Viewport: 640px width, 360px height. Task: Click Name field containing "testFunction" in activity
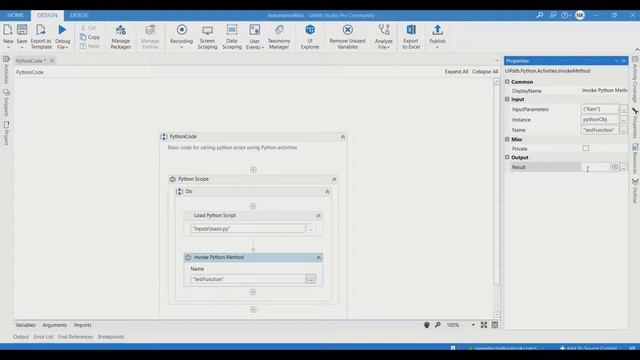point(248,279)
